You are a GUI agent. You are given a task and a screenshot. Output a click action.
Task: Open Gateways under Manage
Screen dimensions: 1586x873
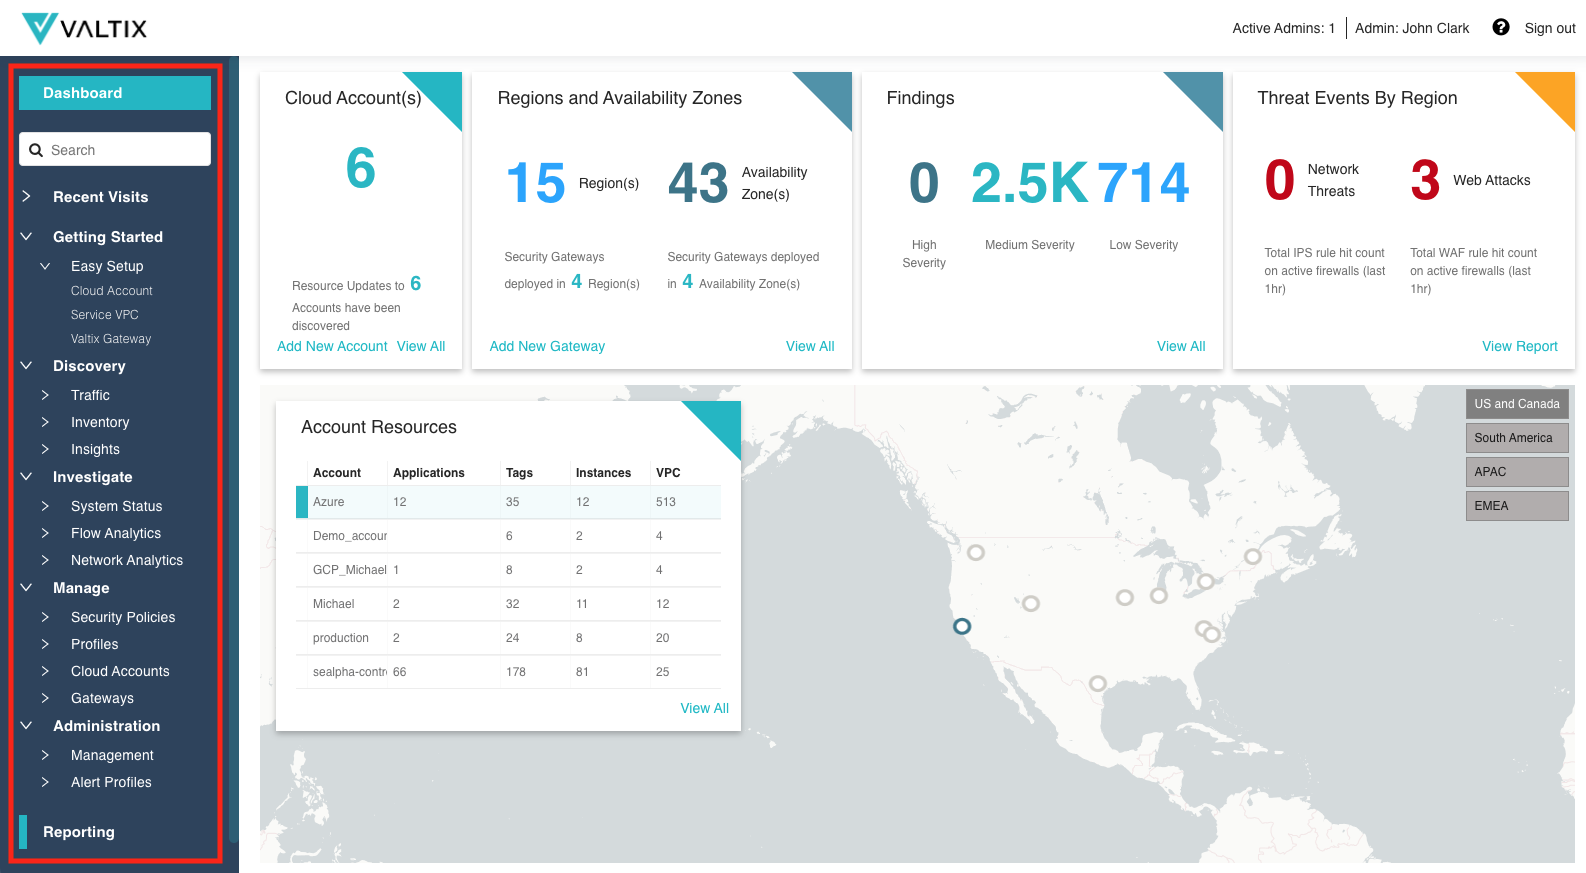coord(102,698)
